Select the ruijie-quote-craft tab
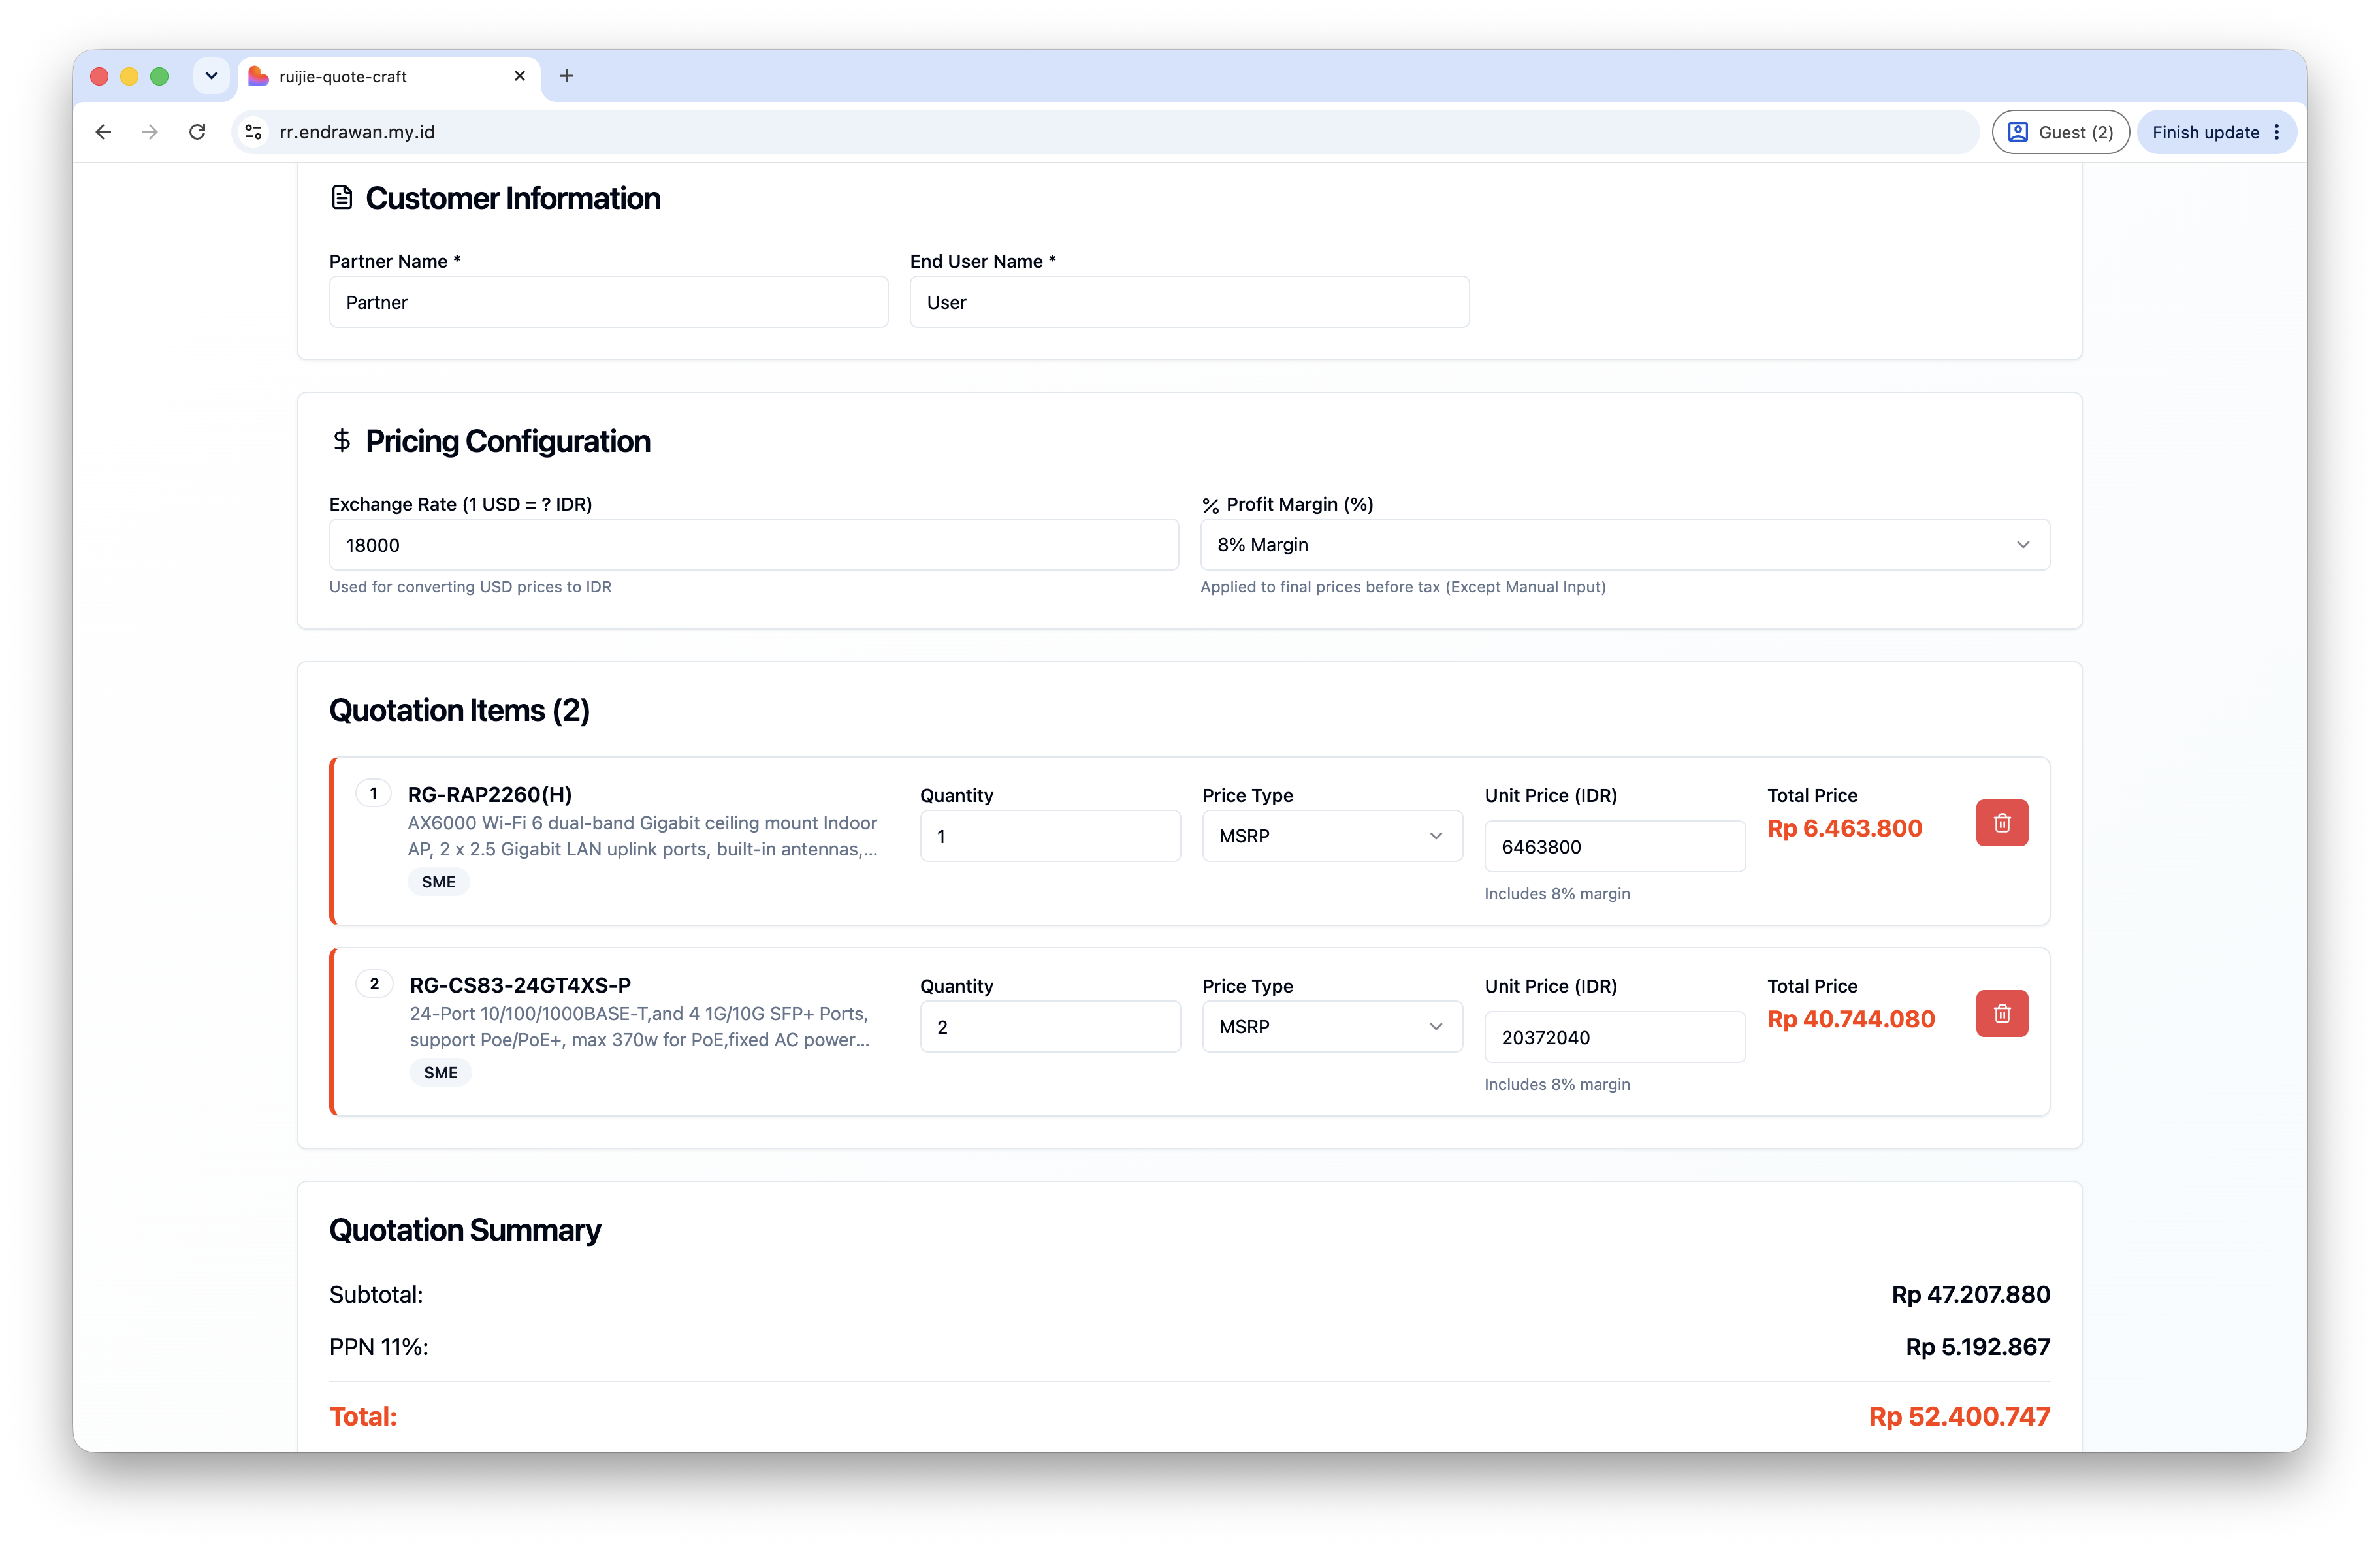Screen dimensions: 2380x1549 tap(388, 76)
